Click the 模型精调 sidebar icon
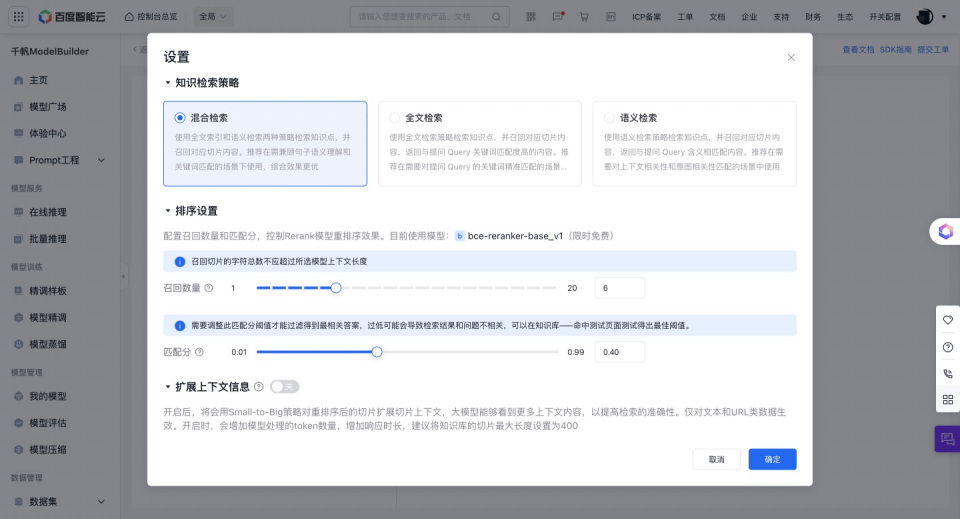Viewport: 960px width, 519px height. click(x=18, y=318)
